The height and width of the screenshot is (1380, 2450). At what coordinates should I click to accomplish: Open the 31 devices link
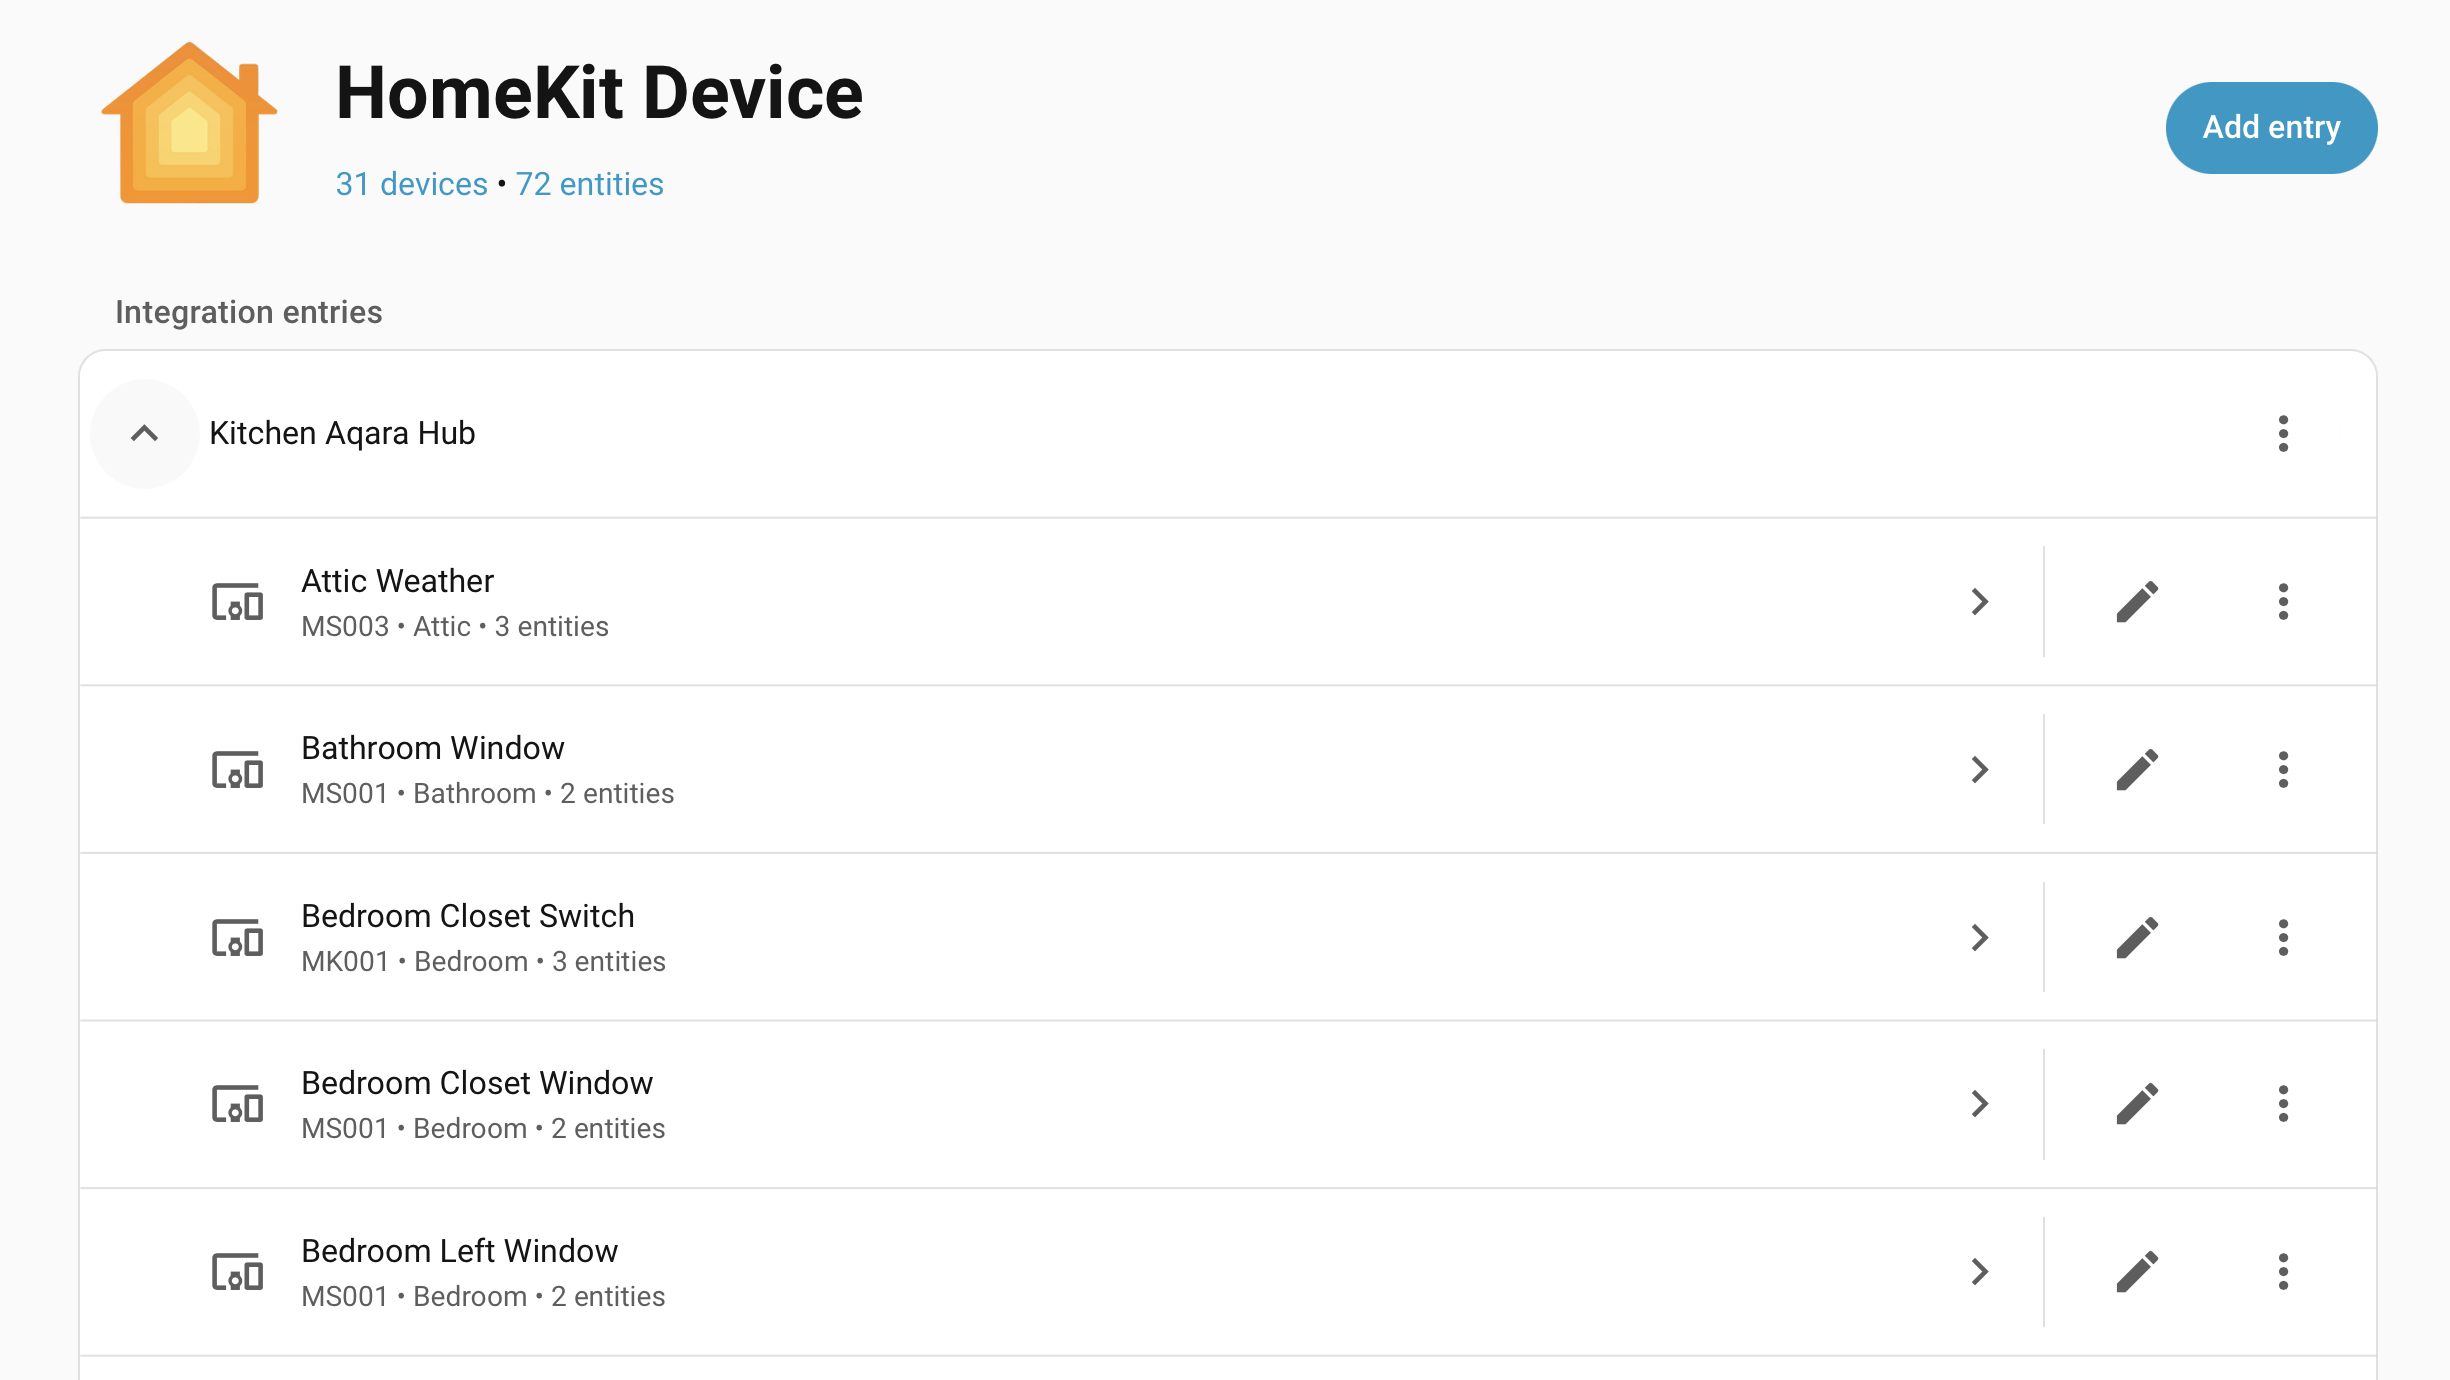pos(411,184)
